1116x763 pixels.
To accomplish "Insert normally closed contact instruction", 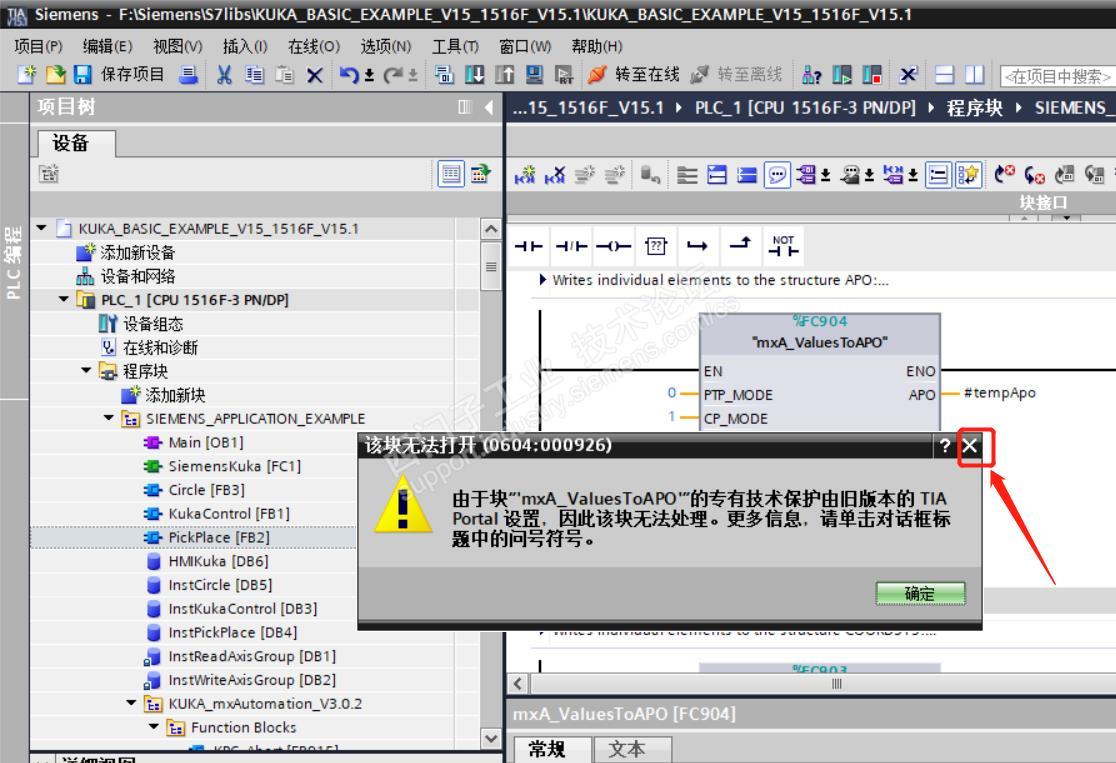I will [x=571, y=246].
